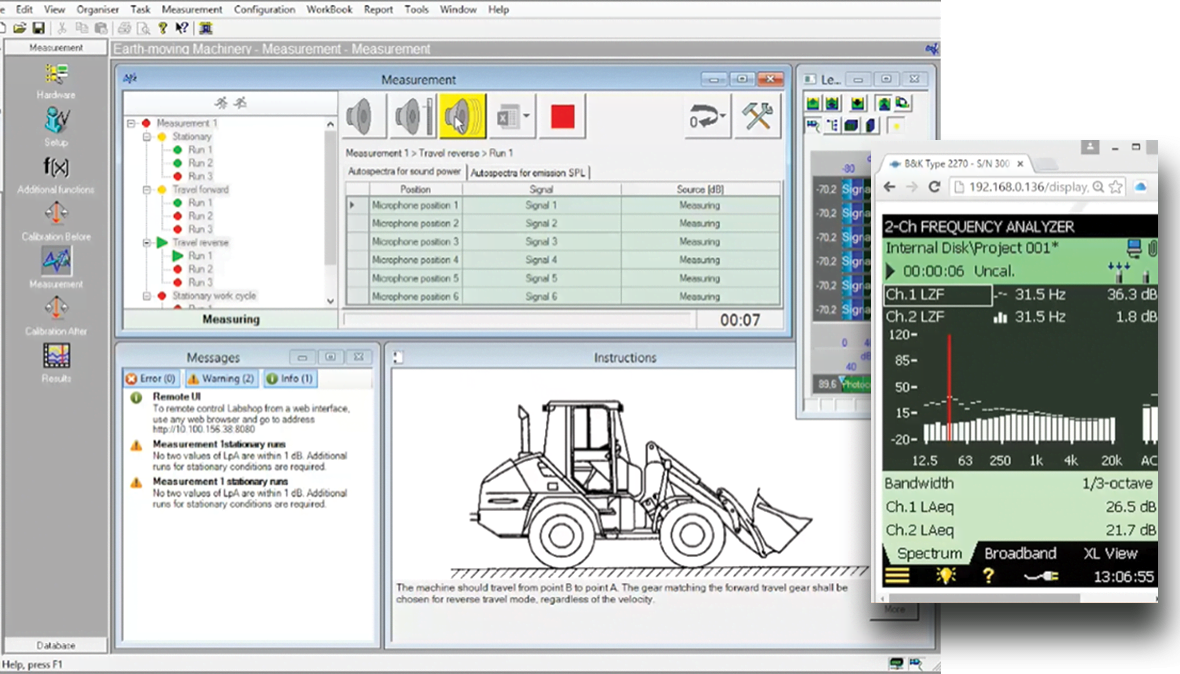Click the Hardware icon in the sidebar
Image resolution: width=1180 pixels, height=674 pixels.
click(56, 75)
